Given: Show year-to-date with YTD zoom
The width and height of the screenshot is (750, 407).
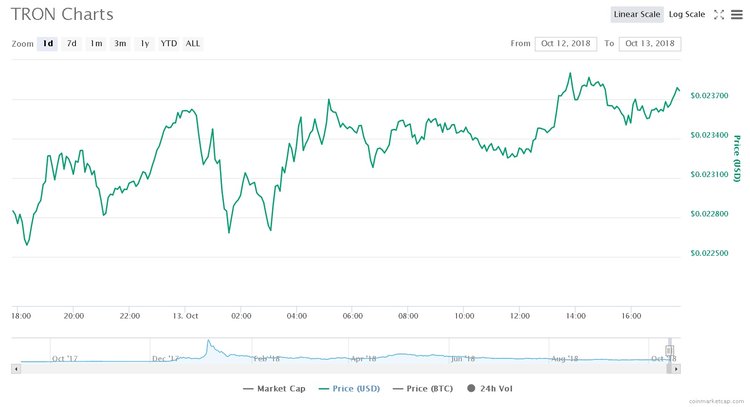Looking at the screenshot, I should (169, 44).
